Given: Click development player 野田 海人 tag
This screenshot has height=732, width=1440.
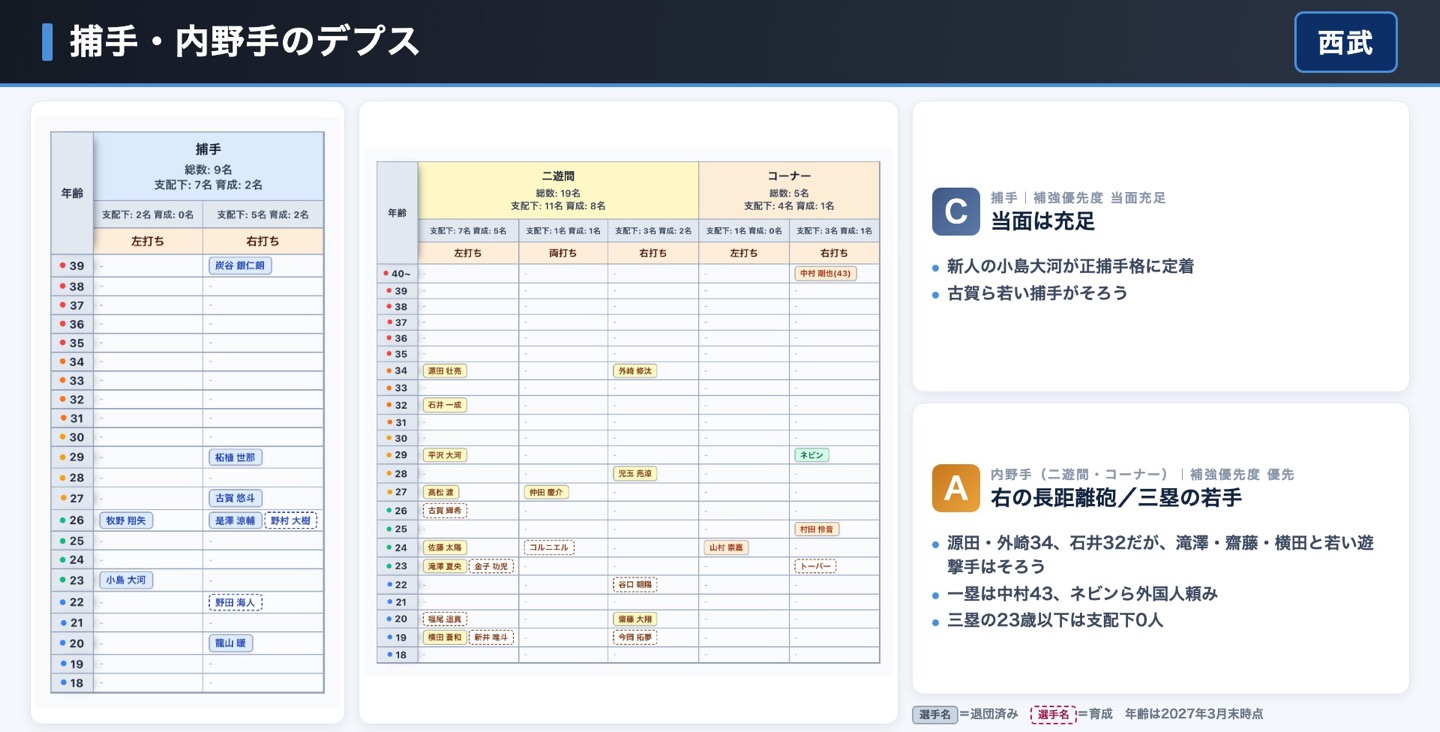Looking at the screenshot, I should [x=235, y=602].
